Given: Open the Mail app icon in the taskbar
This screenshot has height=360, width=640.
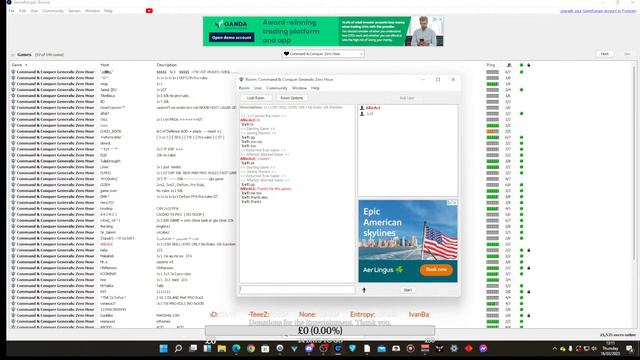Looking at the screenshot, I should pyautogui.click(x=381, y=348).
